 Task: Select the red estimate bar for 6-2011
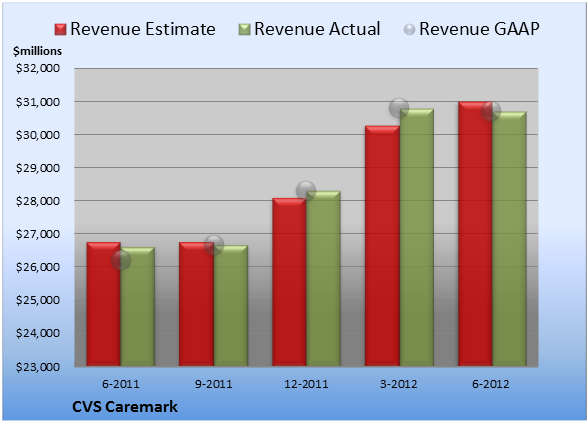click(x=104, y=304)
